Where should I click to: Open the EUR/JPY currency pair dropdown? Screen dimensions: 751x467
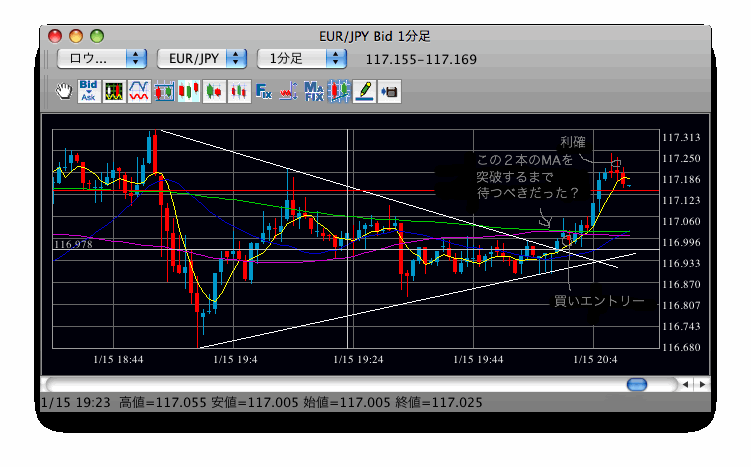tap(202, 59)
